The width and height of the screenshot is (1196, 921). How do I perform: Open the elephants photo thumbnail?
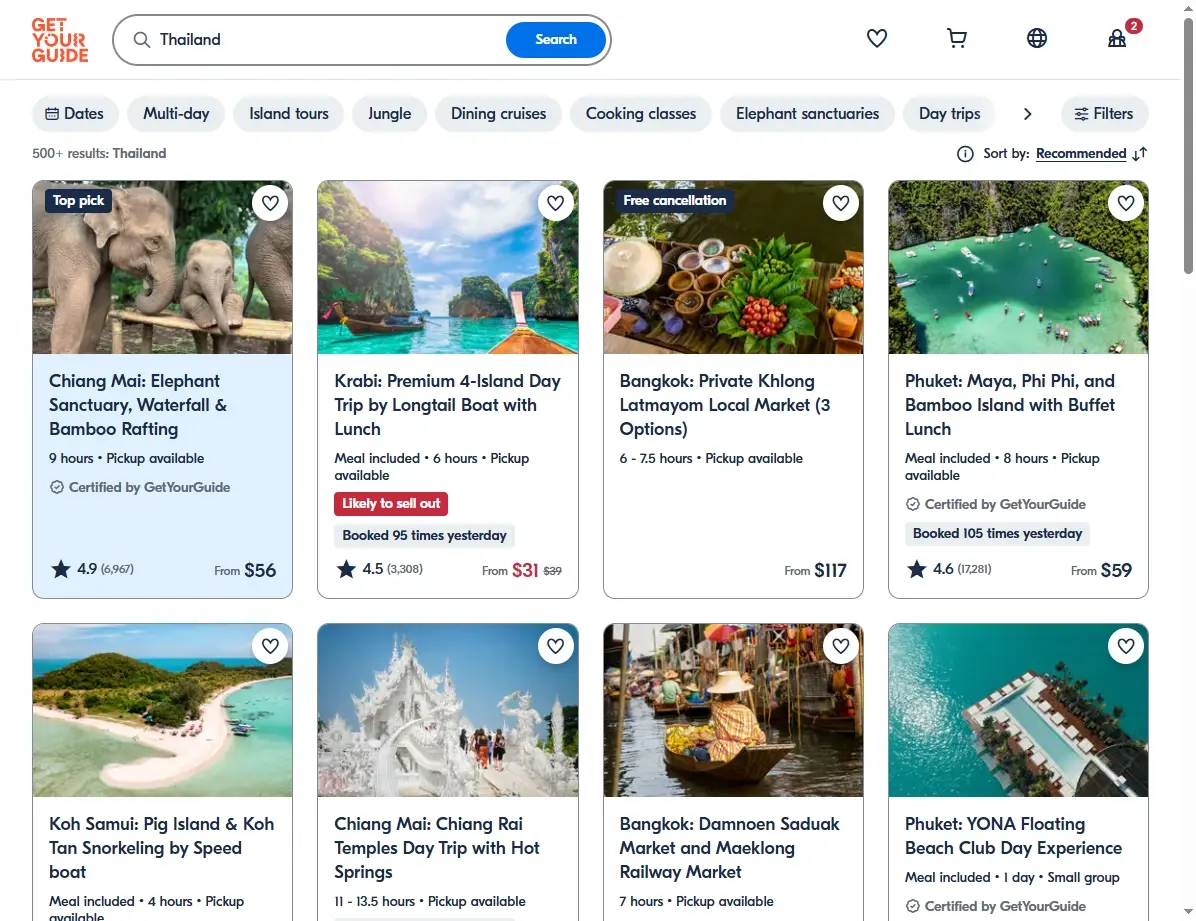(x=162, y=268)
